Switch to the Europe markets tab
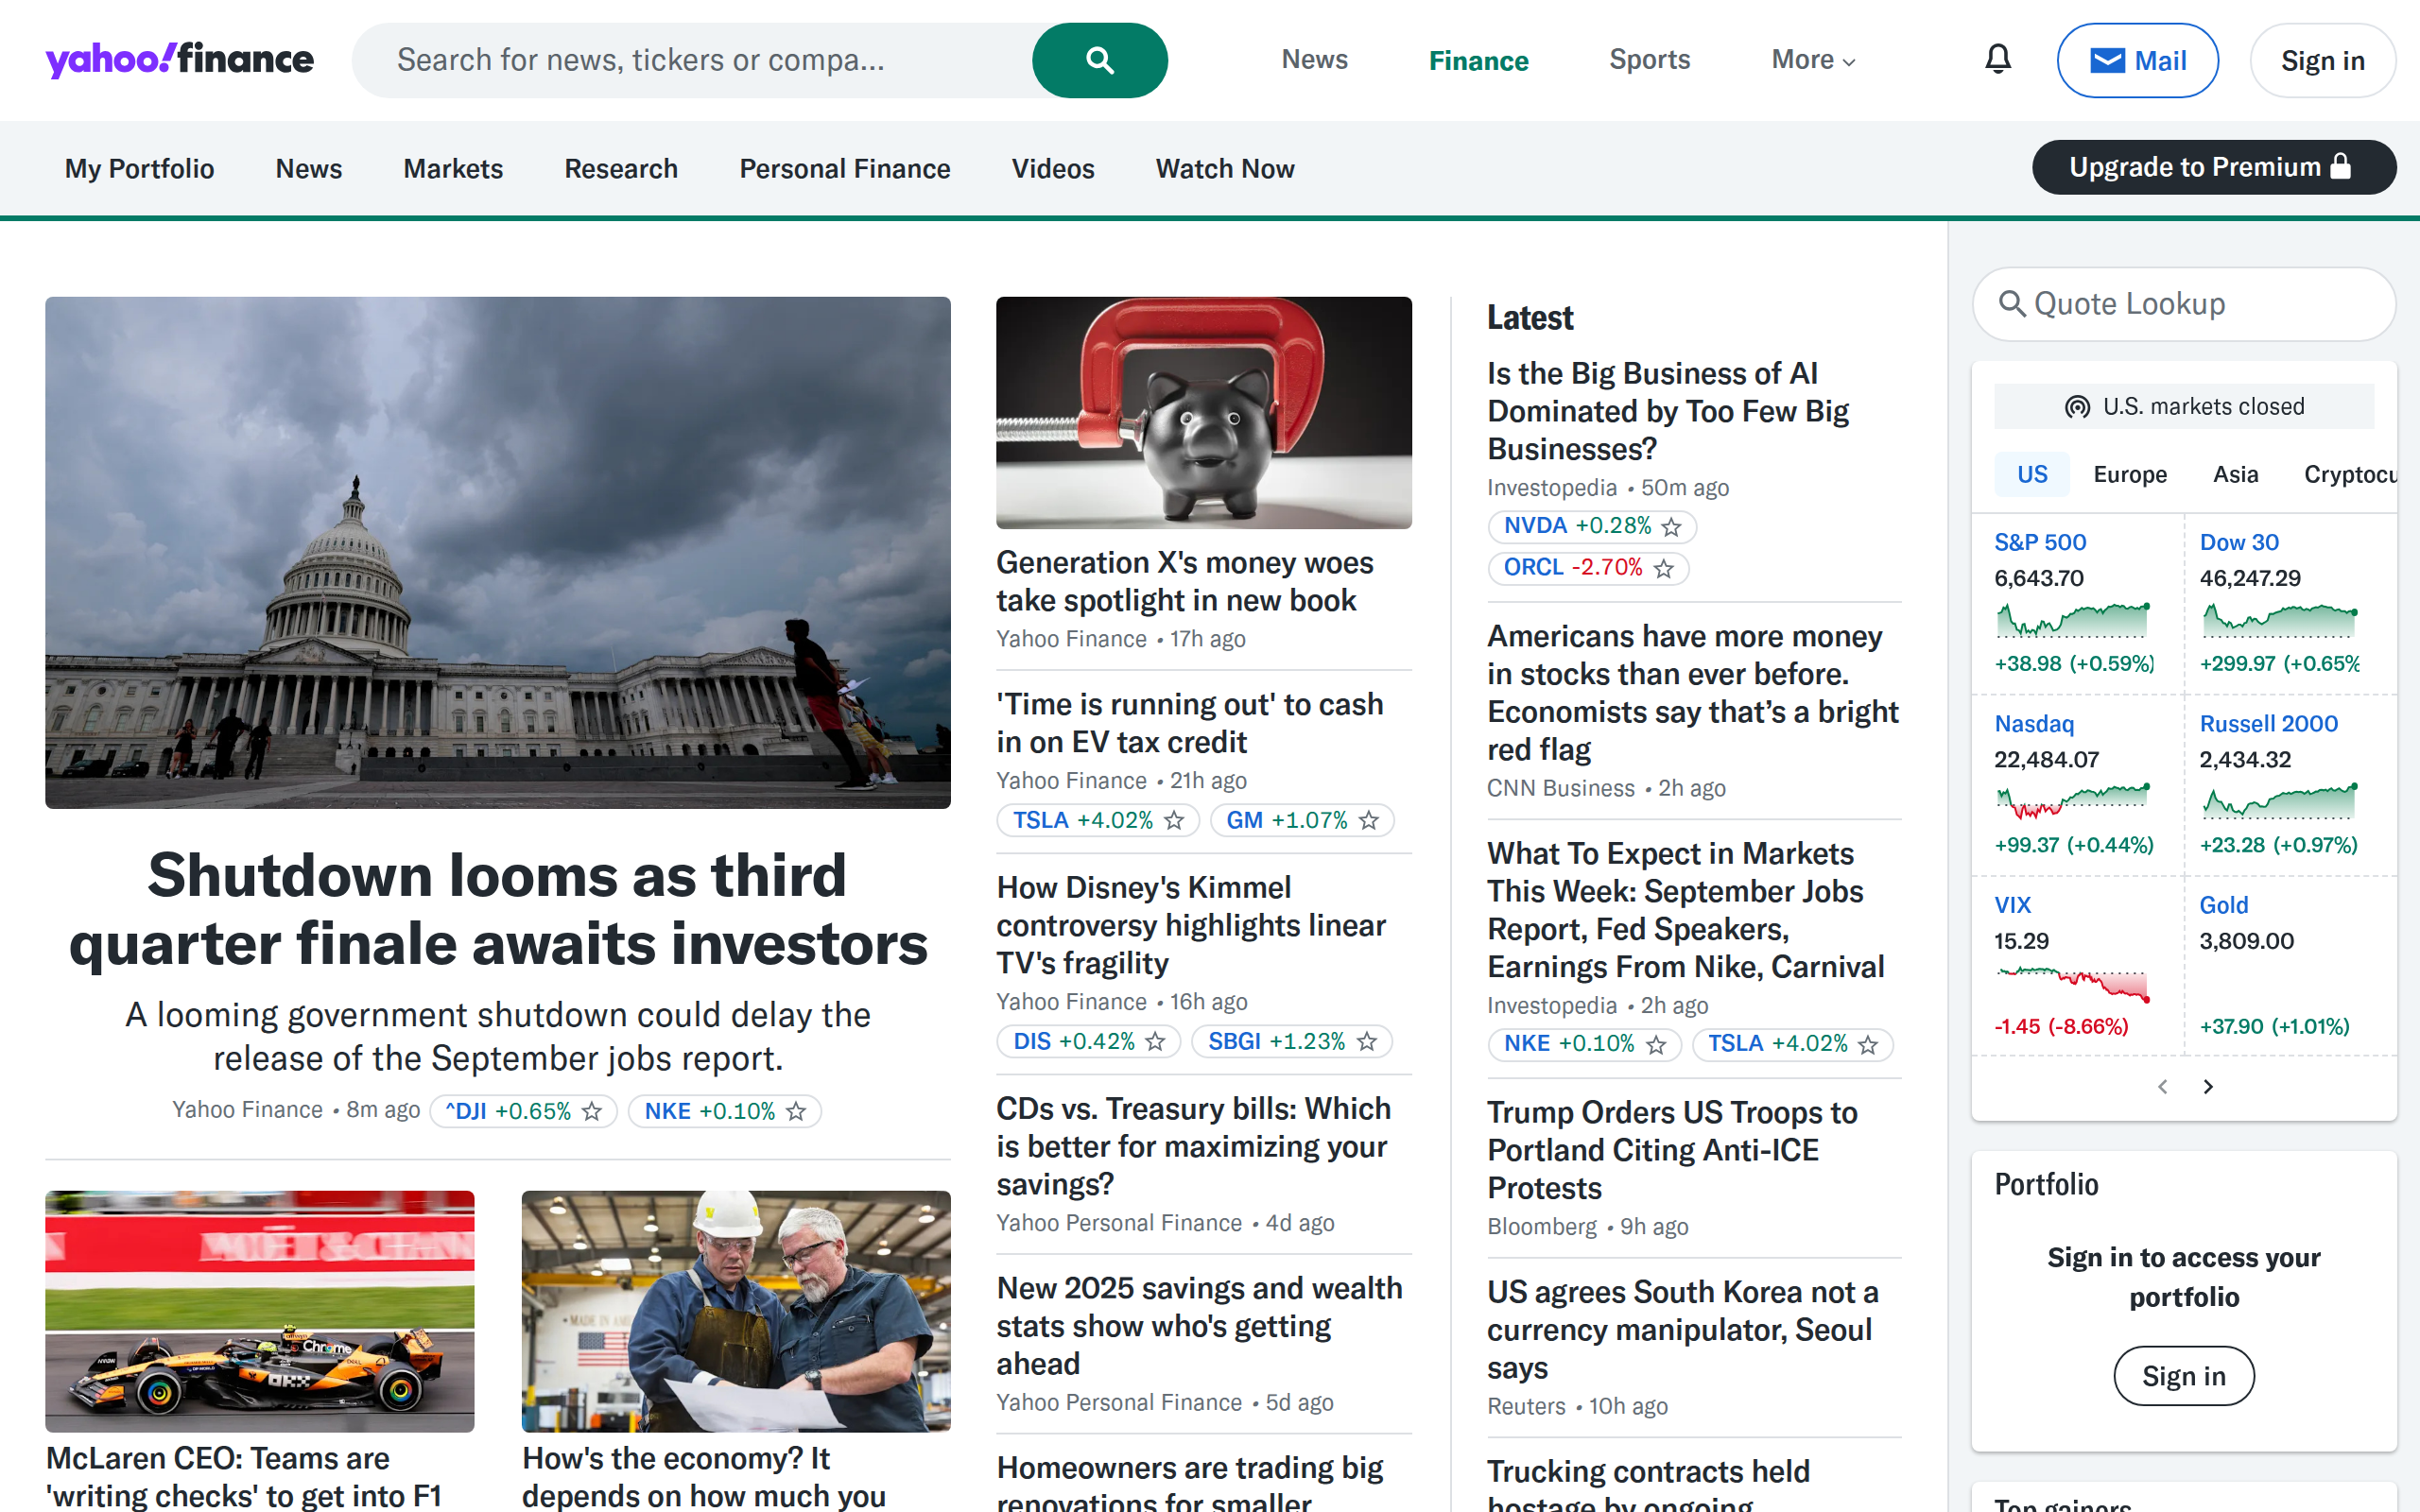 tap(2129, 474)
